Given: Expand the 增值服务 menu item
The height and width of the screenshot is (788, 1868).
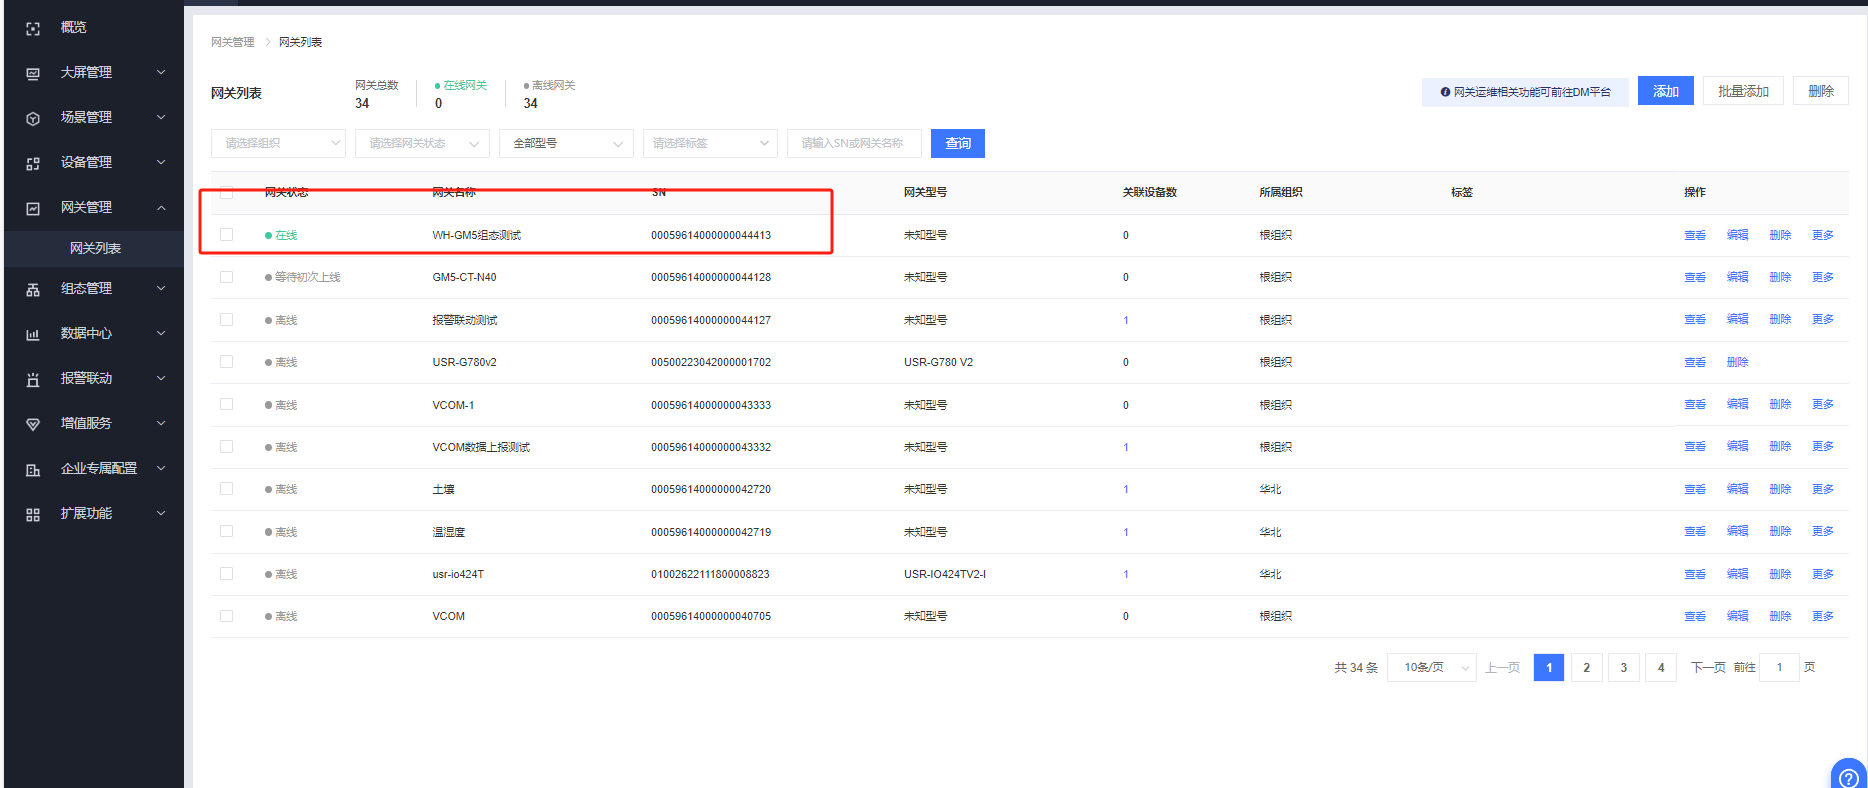Looking at the screenshot, I should (95, 423).
